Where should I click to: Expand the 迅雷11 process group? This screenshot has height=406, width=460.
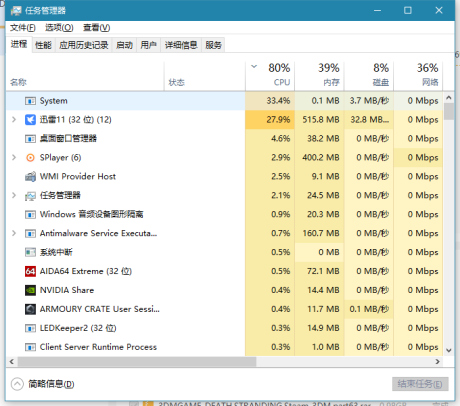pos(14,119)
